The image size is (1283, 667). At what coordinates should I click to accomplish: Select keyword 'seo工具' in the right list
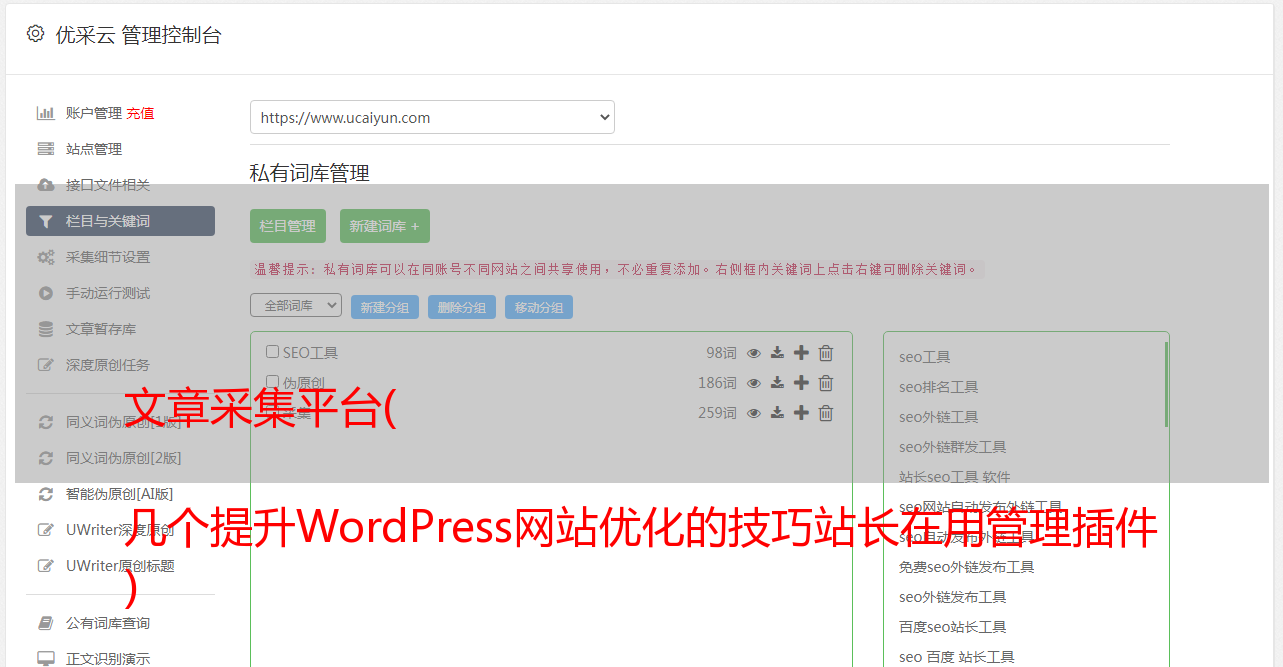pos(925,357)
